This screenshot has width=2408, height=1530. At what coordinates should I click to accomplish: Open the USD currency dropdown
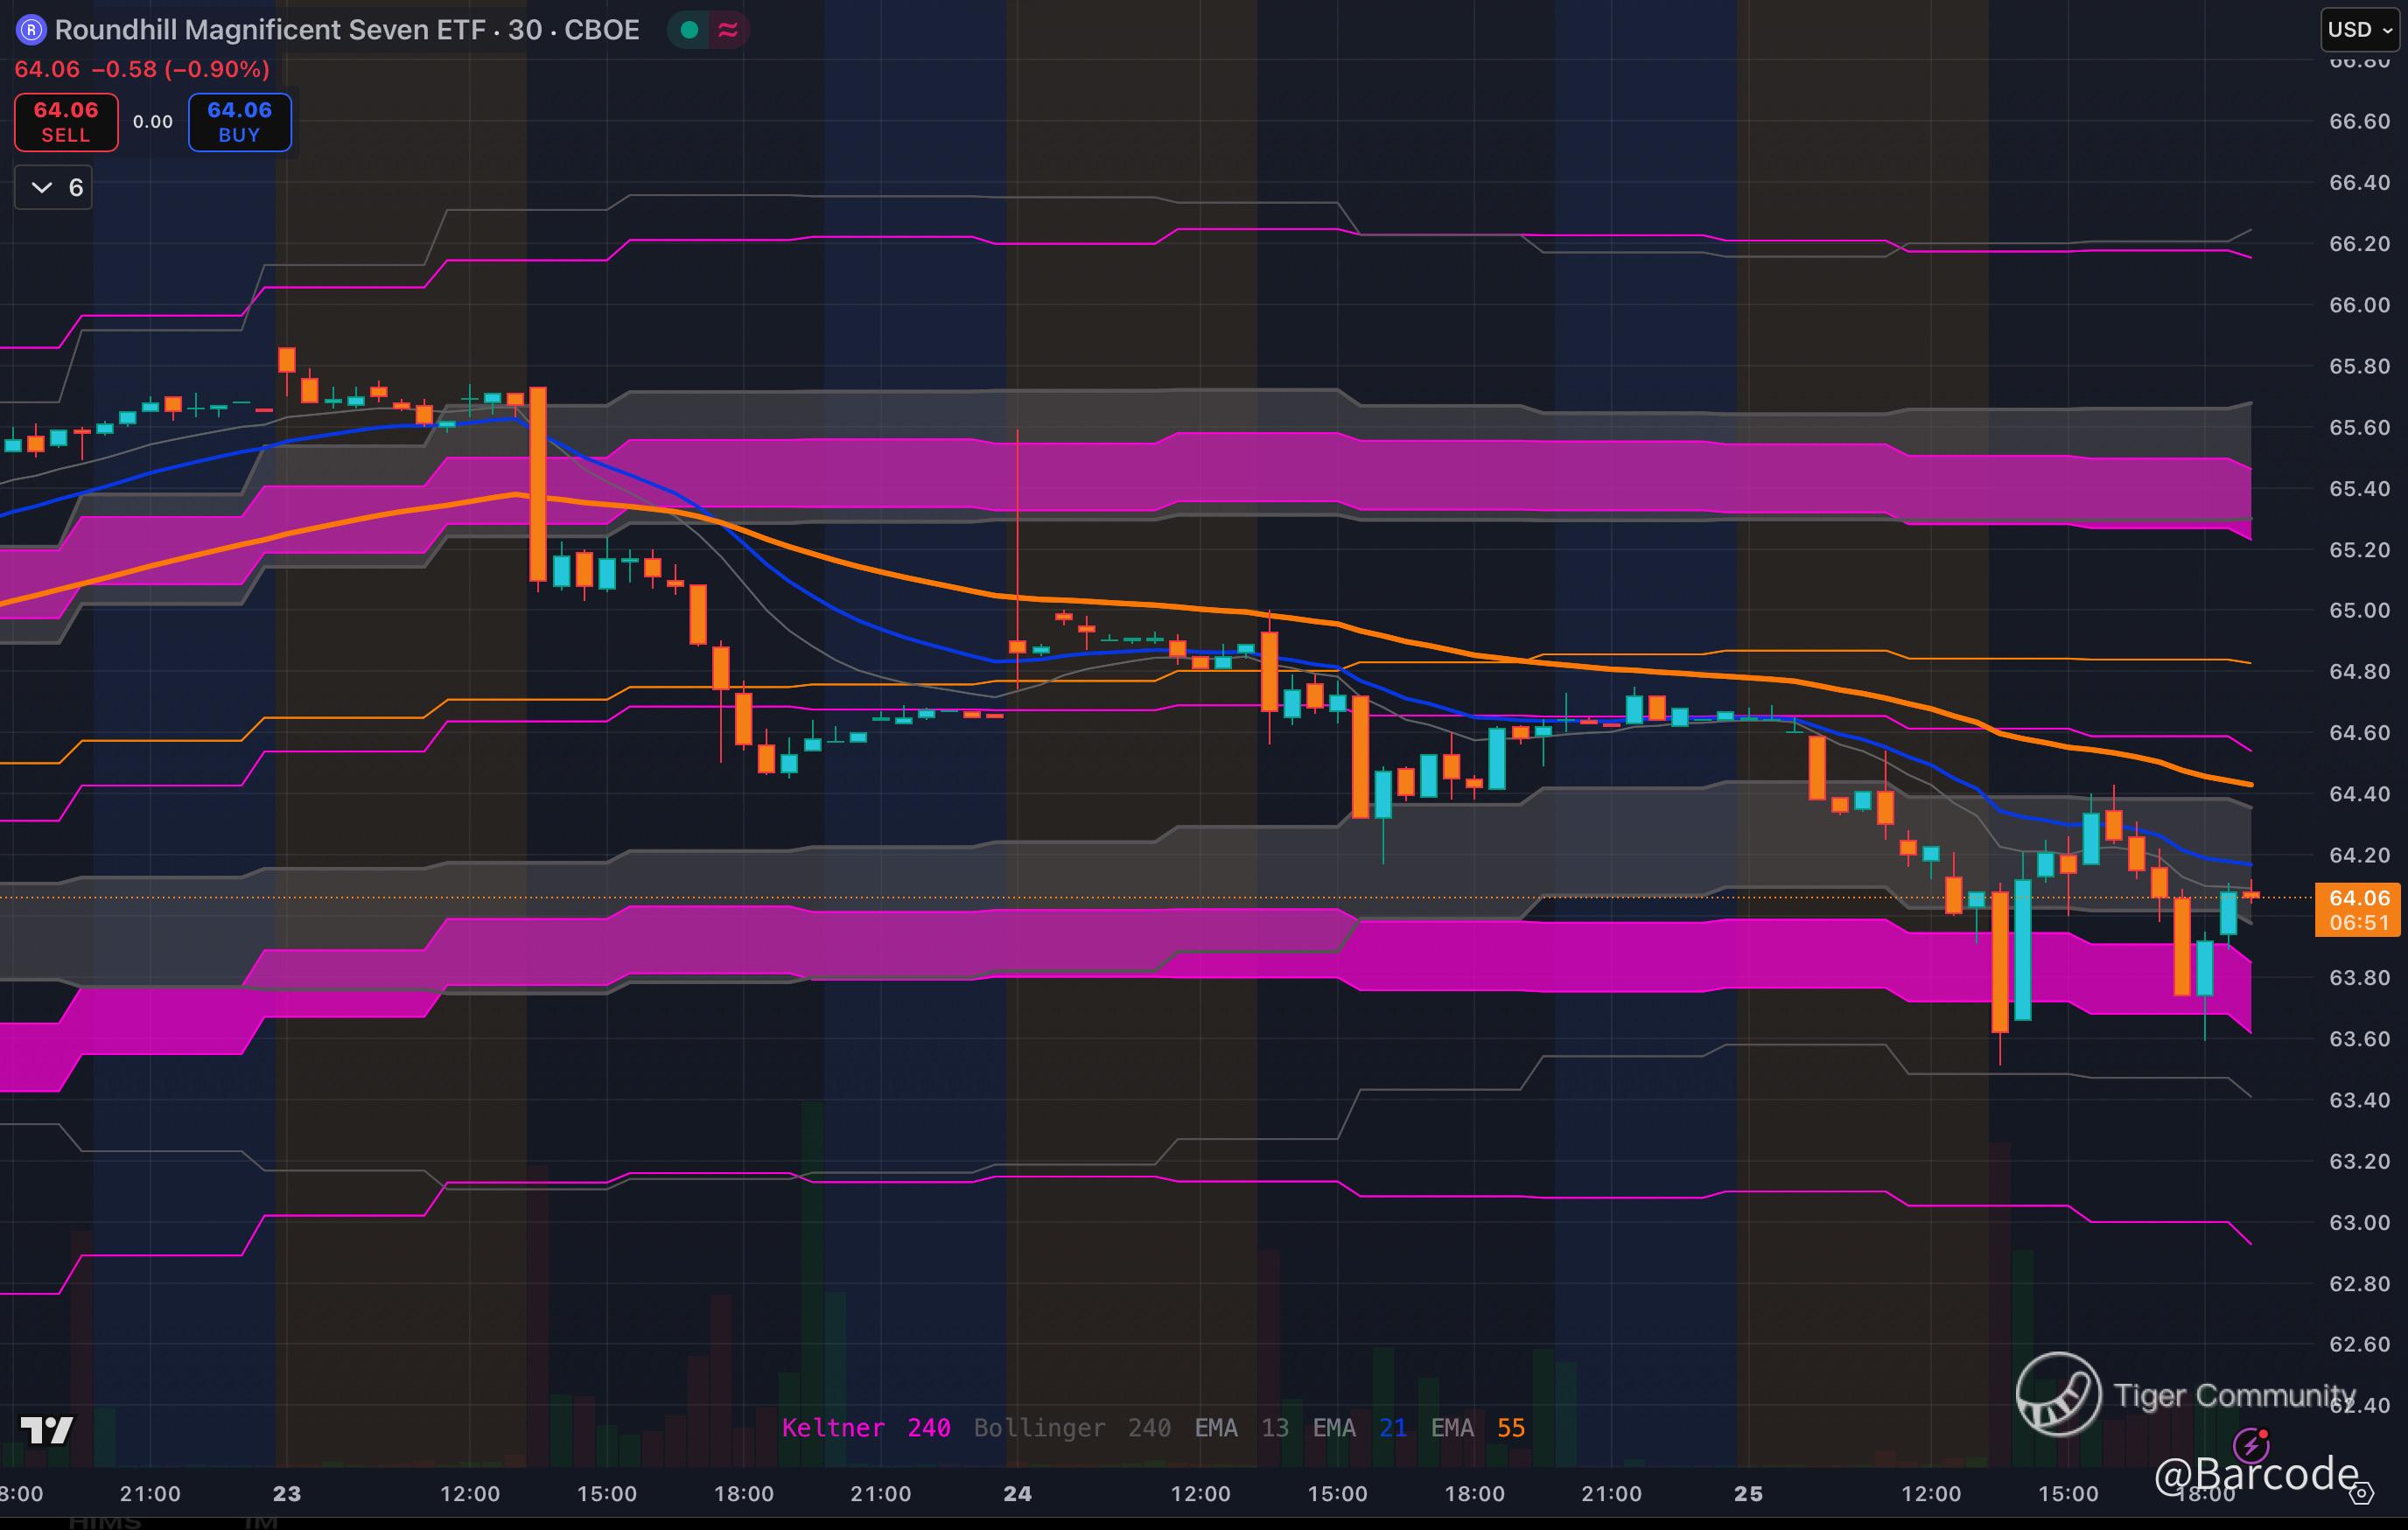[2359, 30]
